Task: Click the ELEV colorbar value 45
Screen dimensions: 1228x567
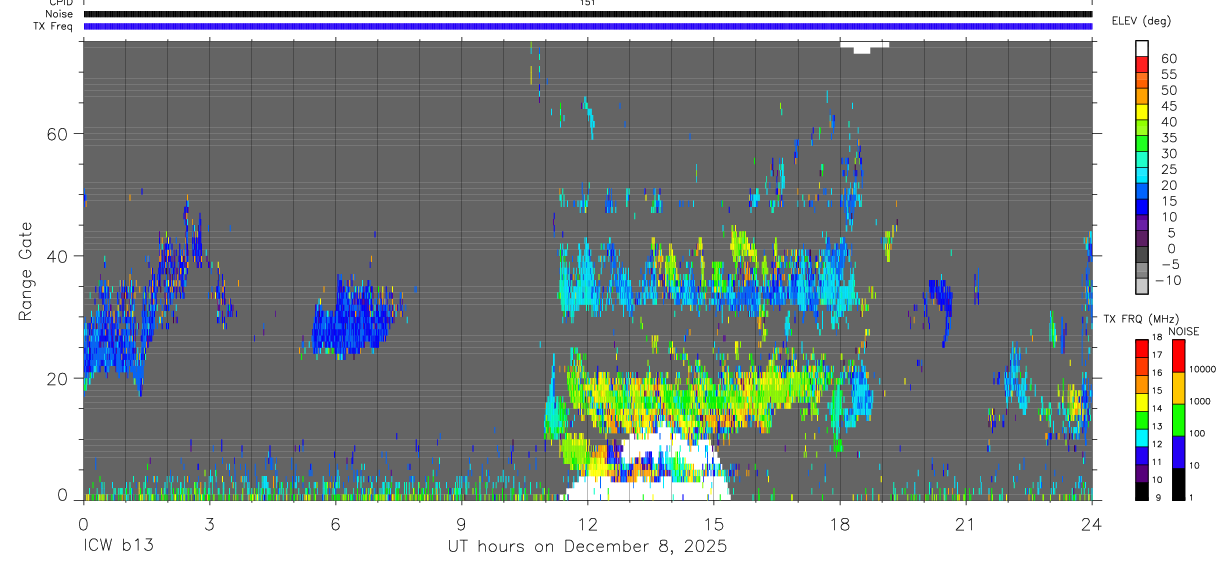Action: pos(1168,106)
